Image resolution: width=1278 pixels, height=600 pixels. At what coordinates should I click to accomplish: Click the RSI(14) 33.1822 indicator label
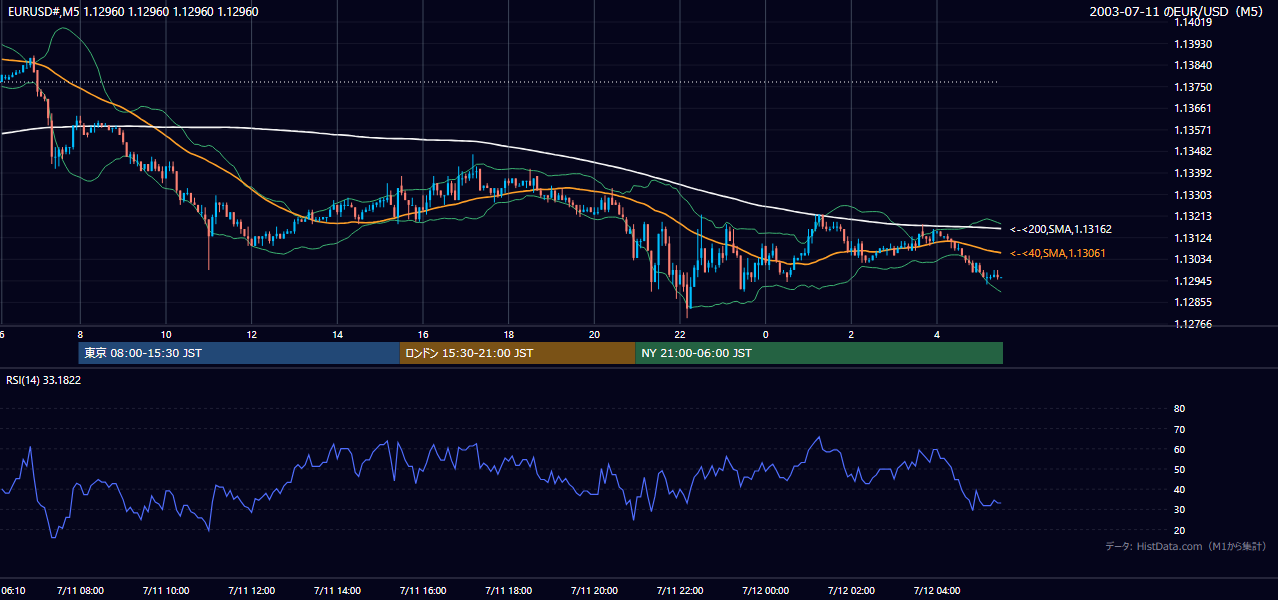click(x=44, y=380)
